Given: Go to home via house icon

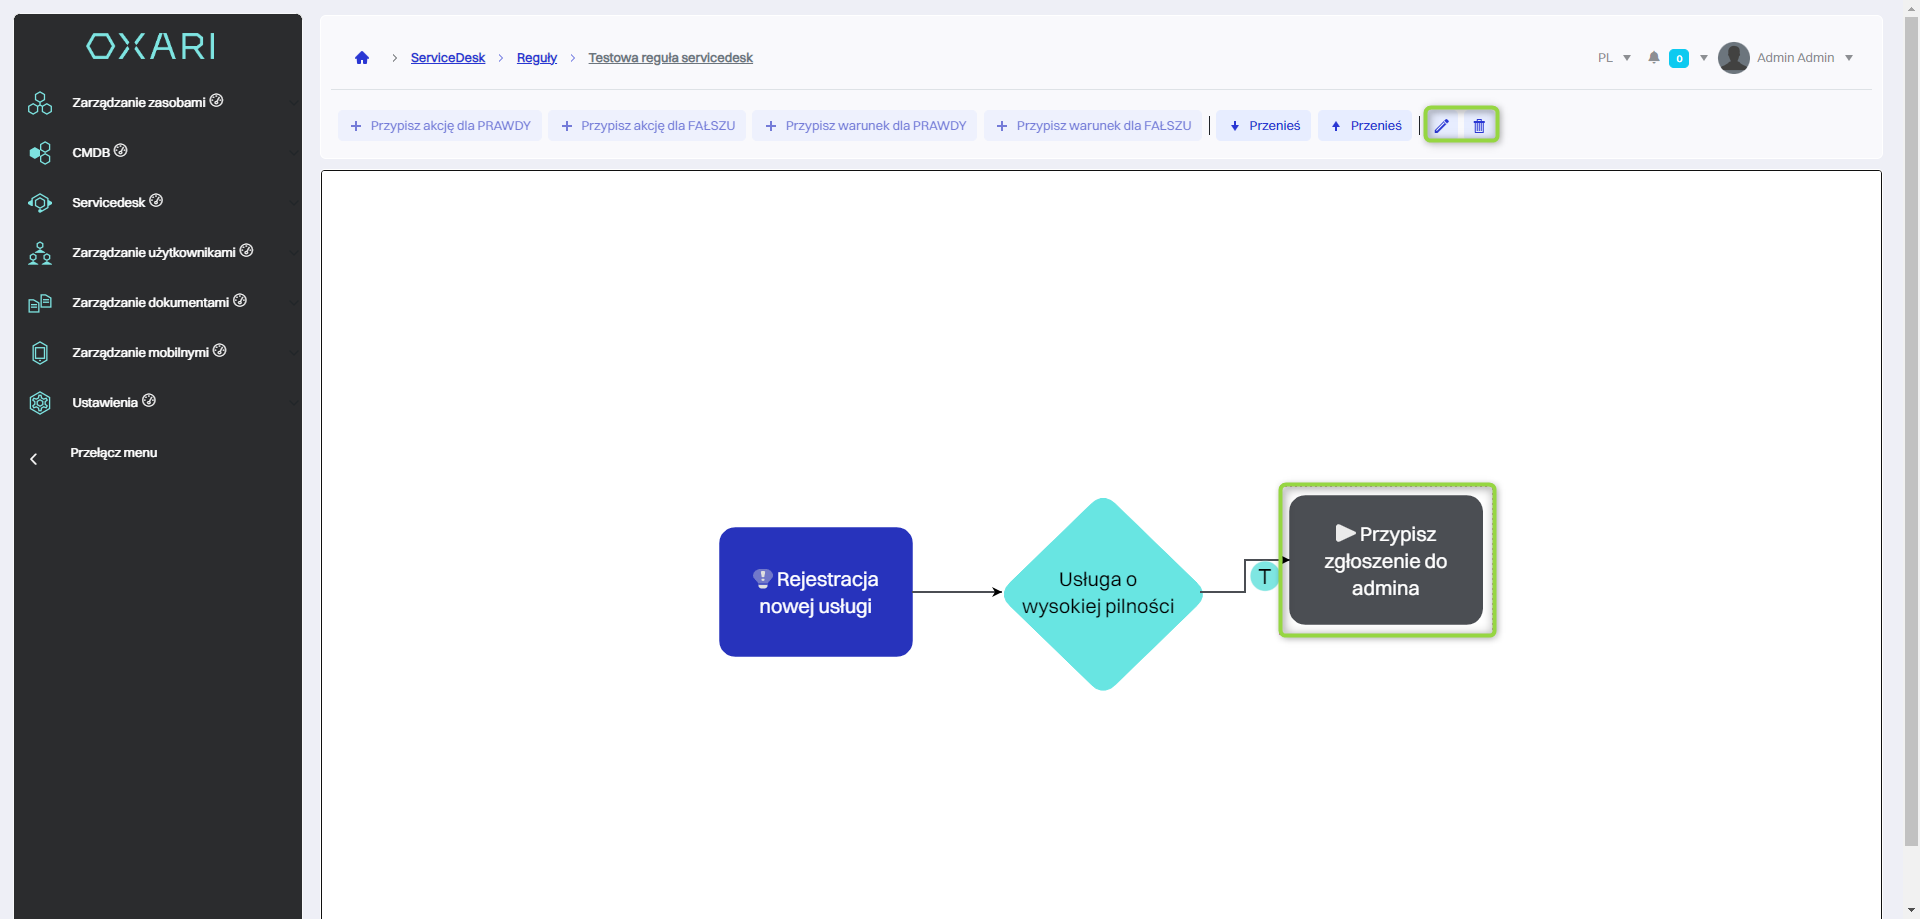Looking at the screenshot, I should (x=362, y=58).
